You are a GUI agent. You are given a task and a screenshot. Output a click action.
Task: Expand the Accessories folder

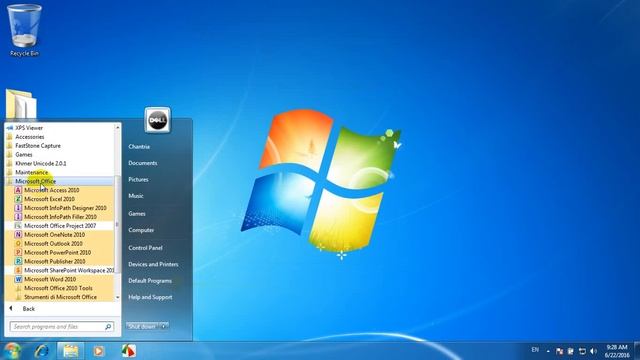[x=60, y=137]
